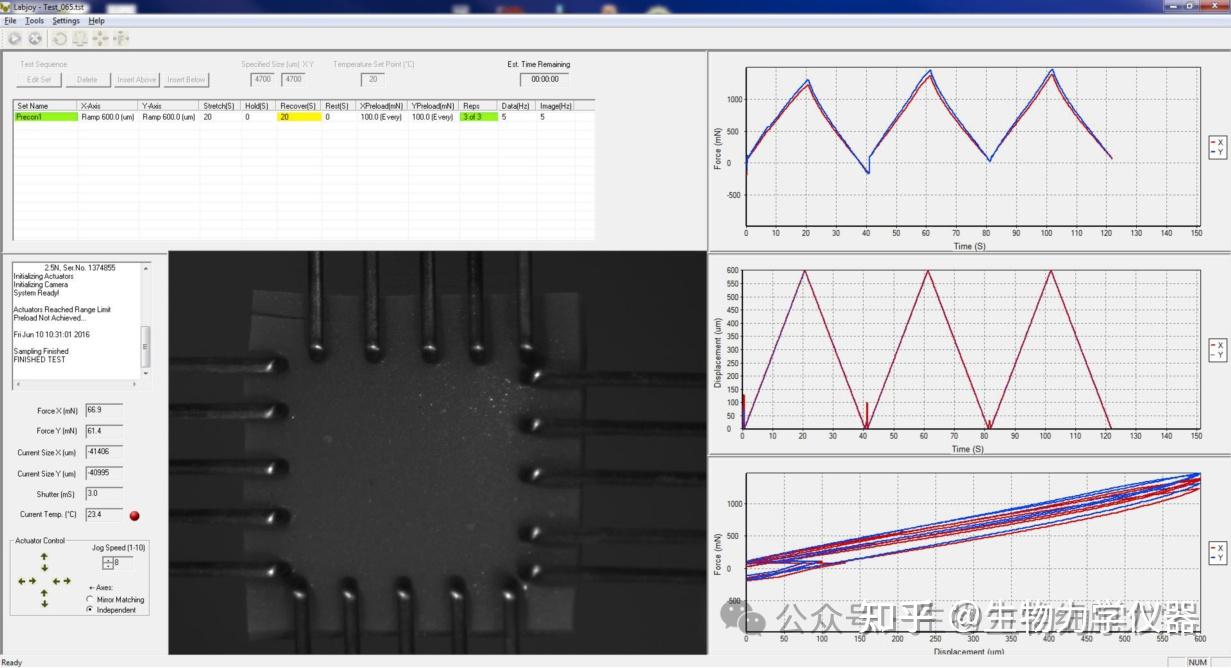Click the fourth toolbar icon, left of the two cross-arrow icons
The height and width of the screenshot is (668, 1231).
coord(80,39)
